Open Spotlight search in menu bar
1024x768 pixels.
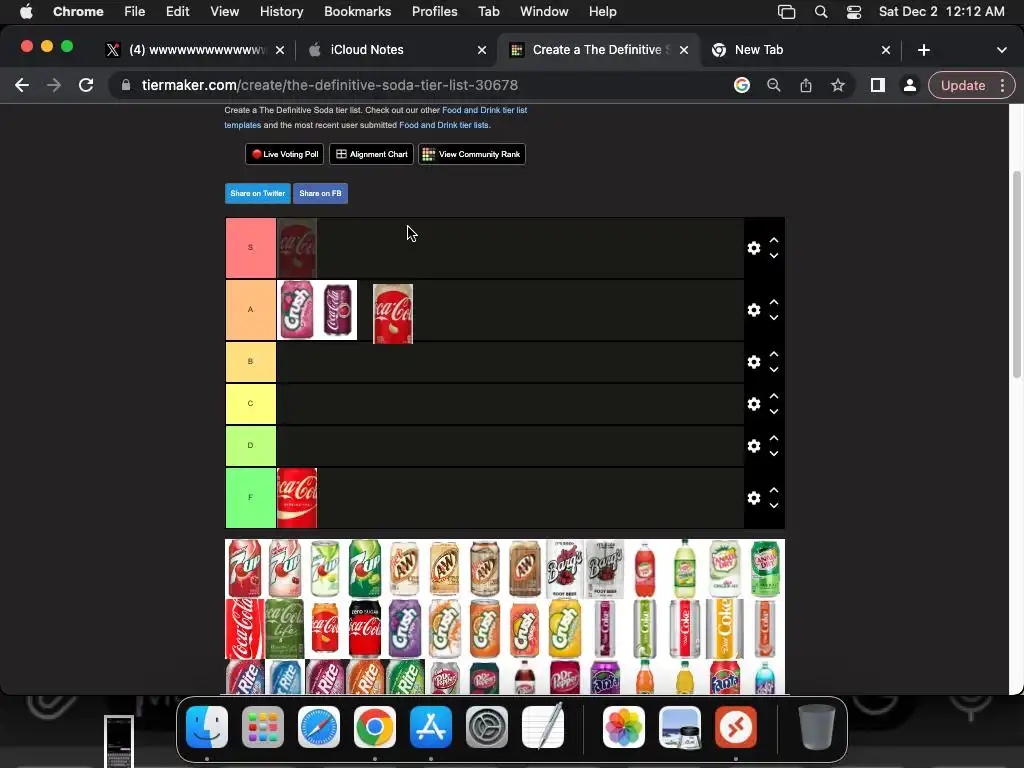click(x=821, y=12)
